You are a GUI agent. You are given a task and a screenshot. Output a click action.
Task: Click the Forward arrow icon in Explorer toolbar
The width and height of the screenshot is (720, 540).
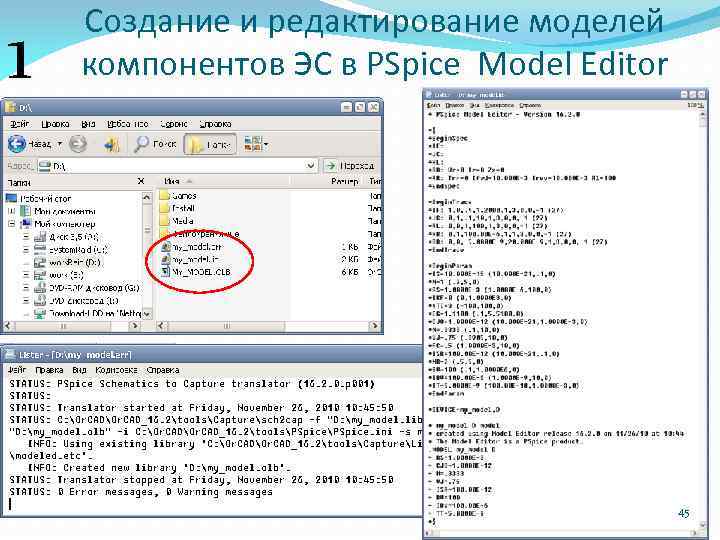[x=78, y=144]
